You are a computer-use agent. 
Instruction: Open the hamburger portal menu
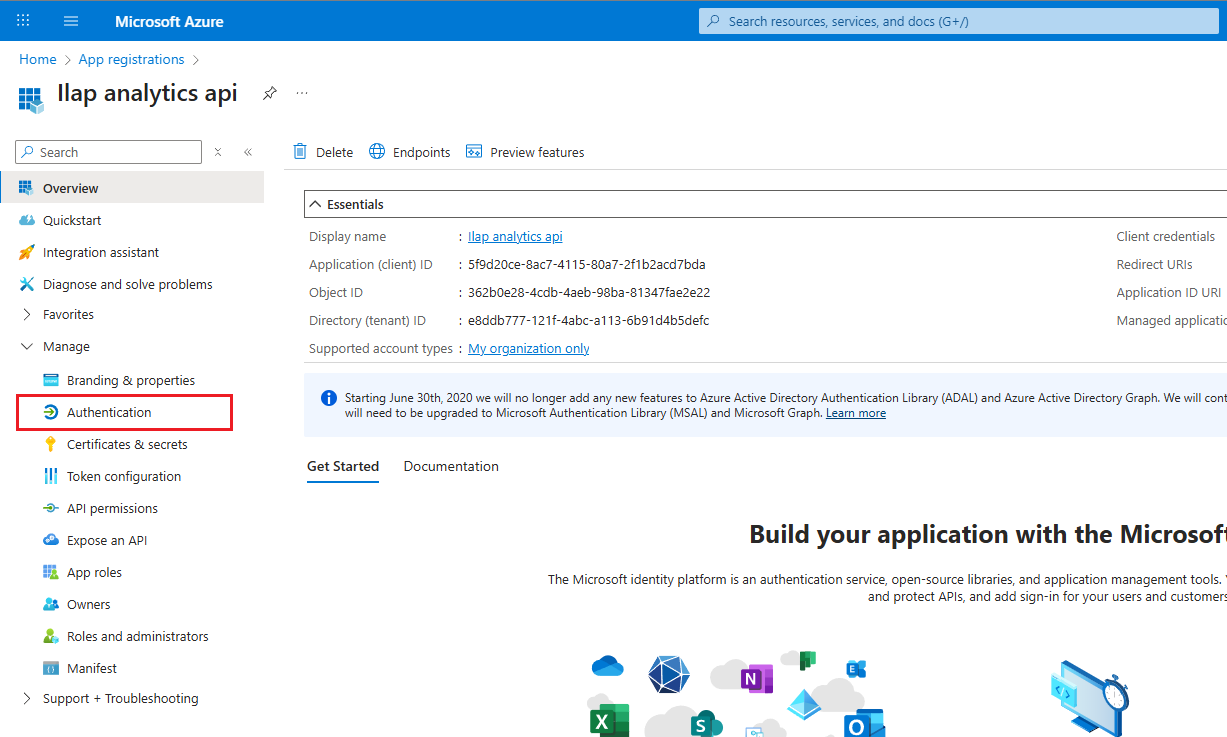pyautogui.click(x=70, y=20)
